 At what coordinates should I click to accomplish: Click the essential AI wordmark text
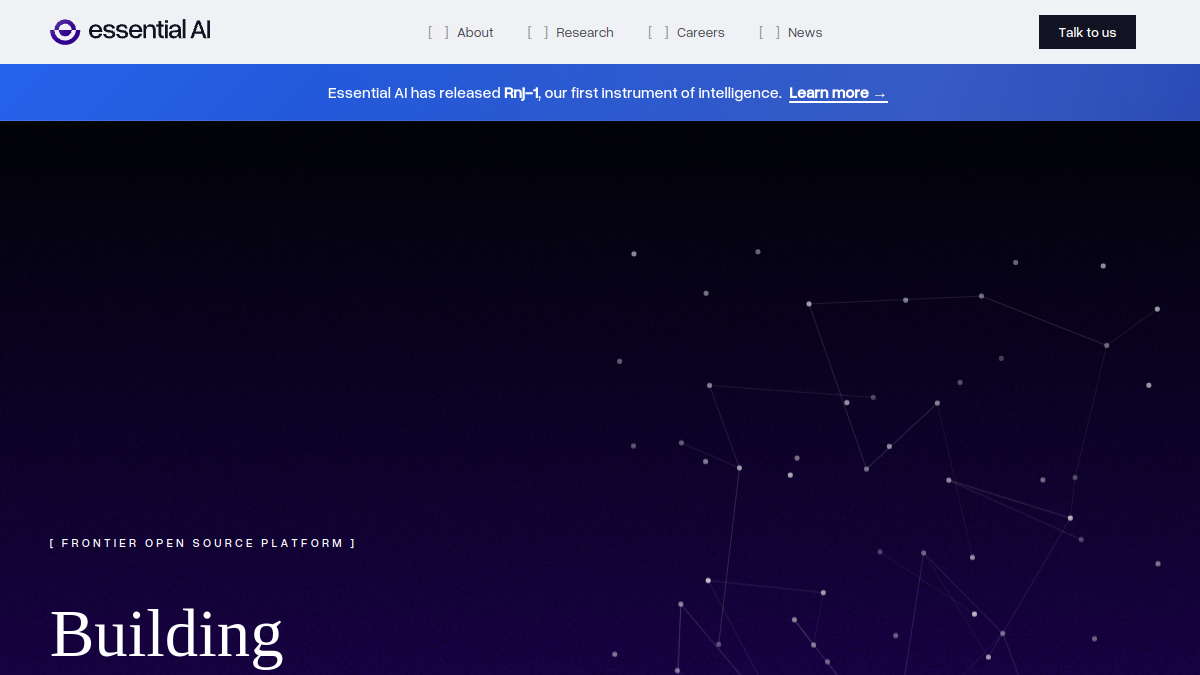click(x=149, y=31)
